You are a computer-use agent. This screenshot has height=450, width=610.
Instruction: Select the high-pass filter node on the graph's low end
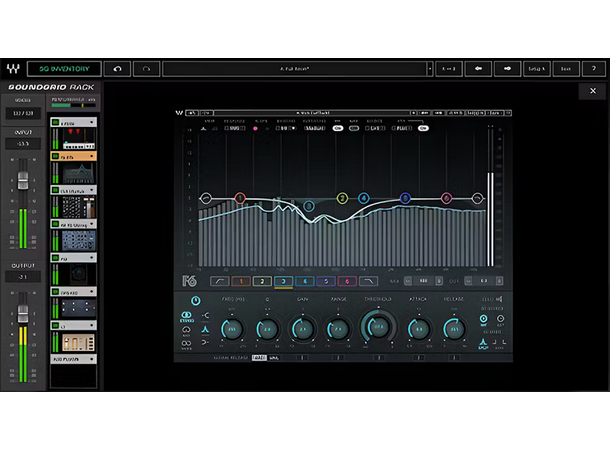pyautogui.click(x=206, y=198)
